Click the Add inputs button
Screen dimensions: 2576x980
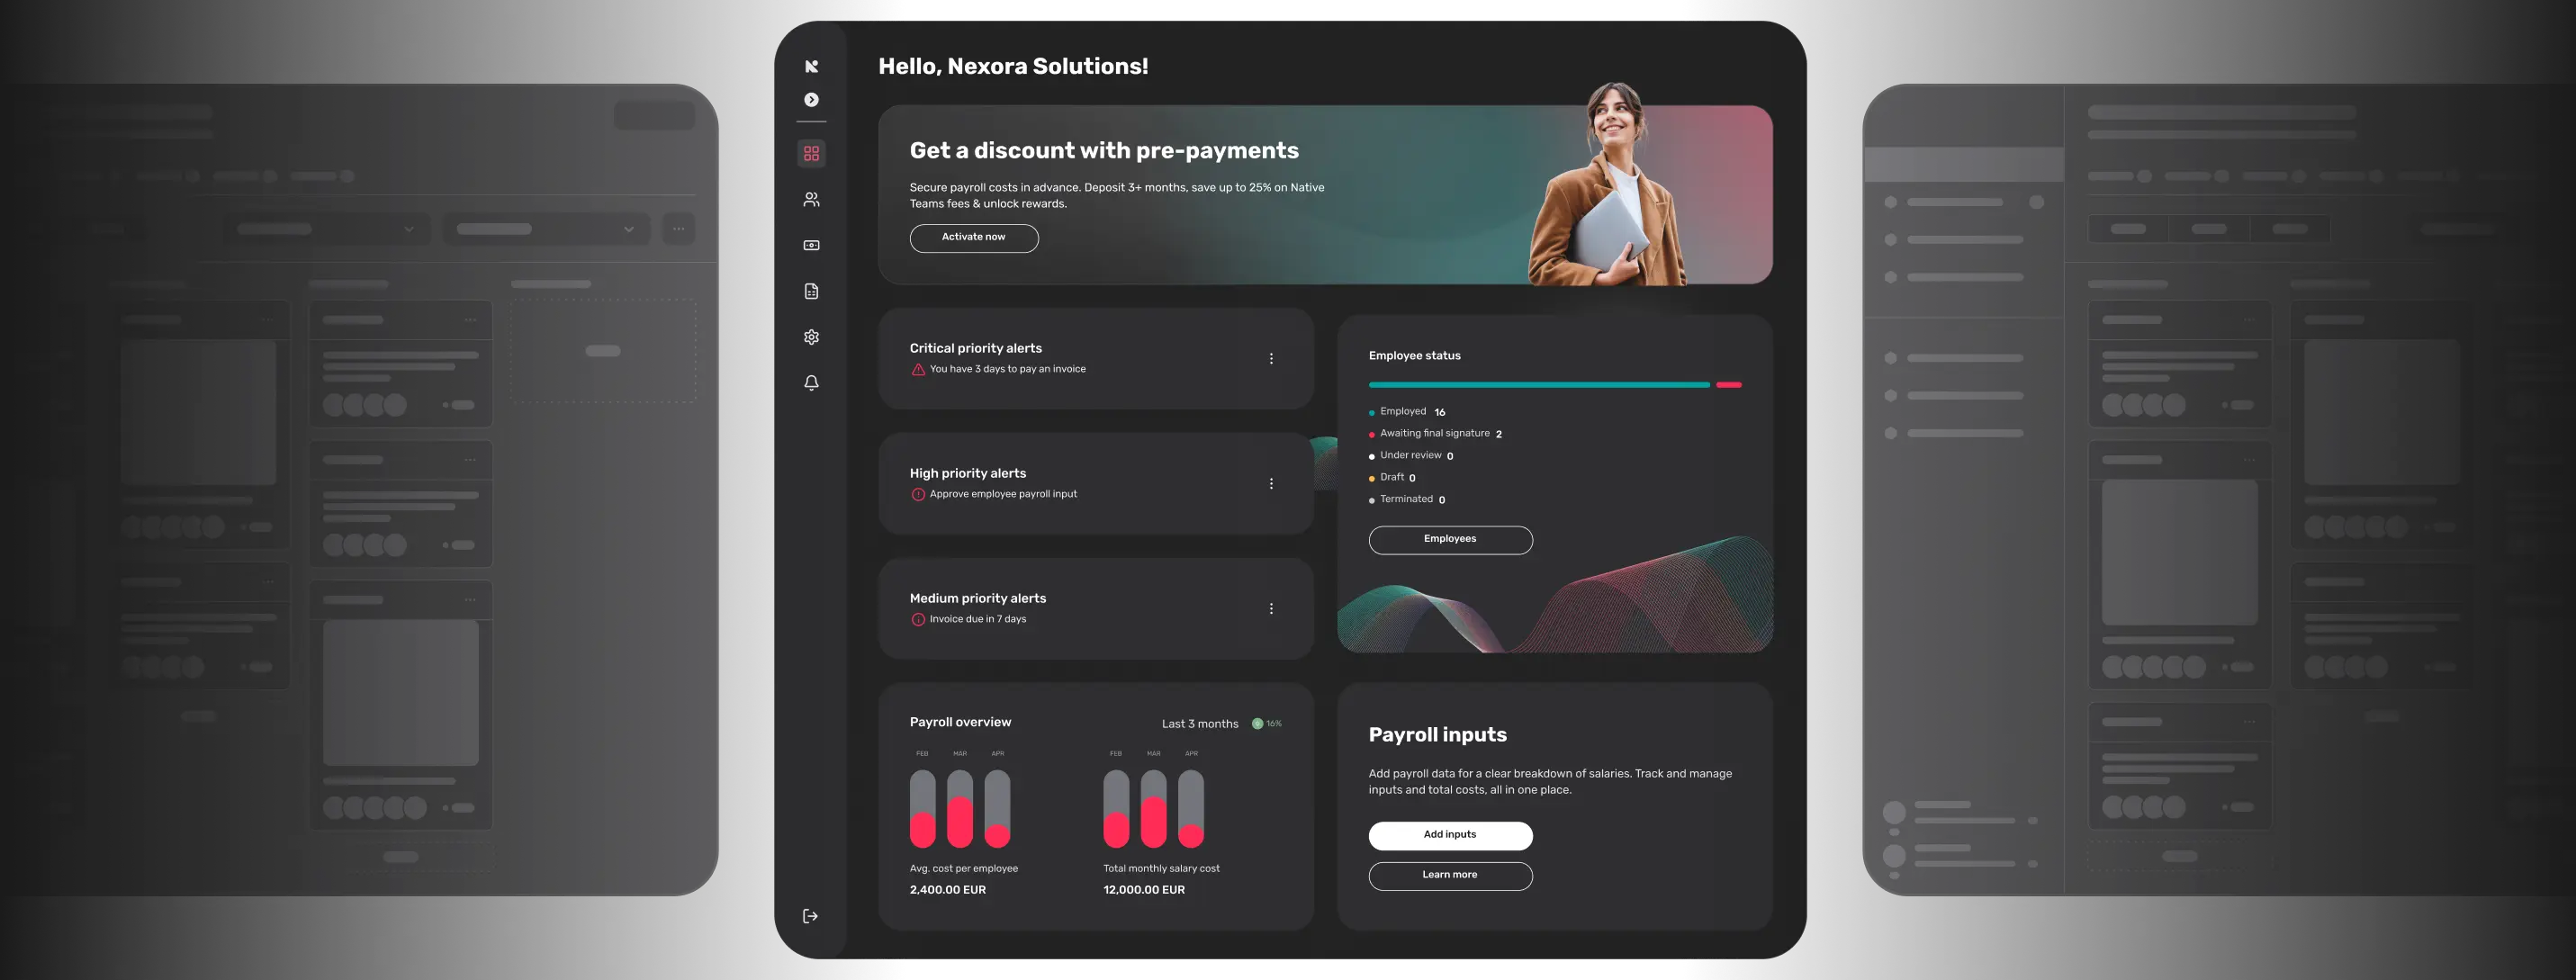(x=1449, y=835)
